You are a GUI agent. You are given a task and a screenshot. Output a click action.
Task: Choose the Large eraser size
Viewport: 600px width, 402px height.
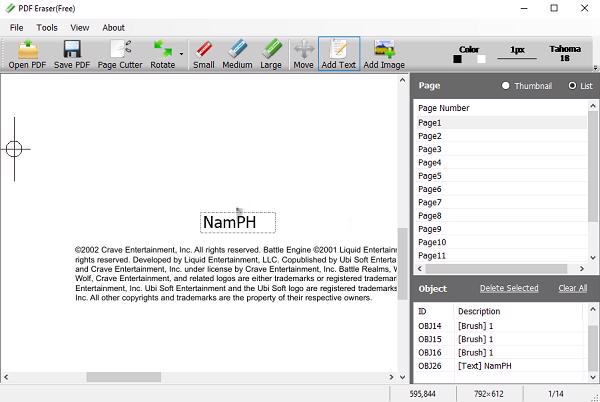271,54
